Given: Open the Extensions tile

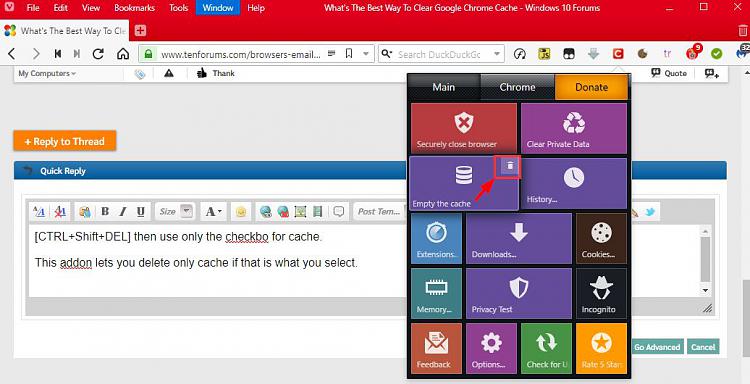Looking at the screenshot, I should point(436,238).
